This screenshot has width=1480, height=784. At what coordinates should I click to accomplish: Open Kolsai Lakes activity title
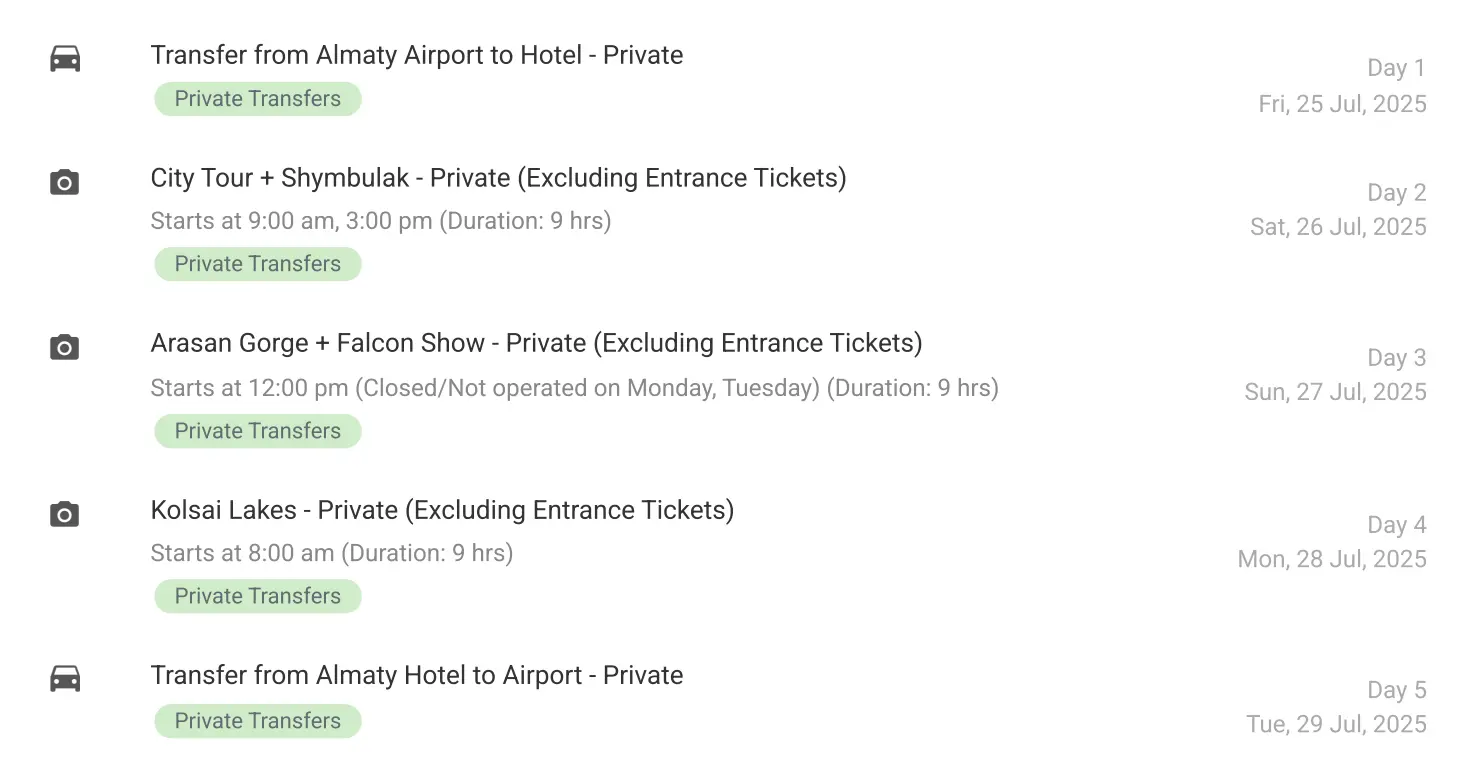(443, 510)
